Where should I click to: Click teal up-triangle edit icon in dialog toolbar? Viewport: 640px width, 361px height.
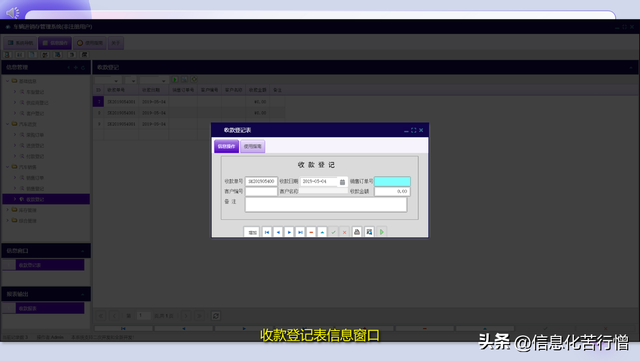coord(322,232)
